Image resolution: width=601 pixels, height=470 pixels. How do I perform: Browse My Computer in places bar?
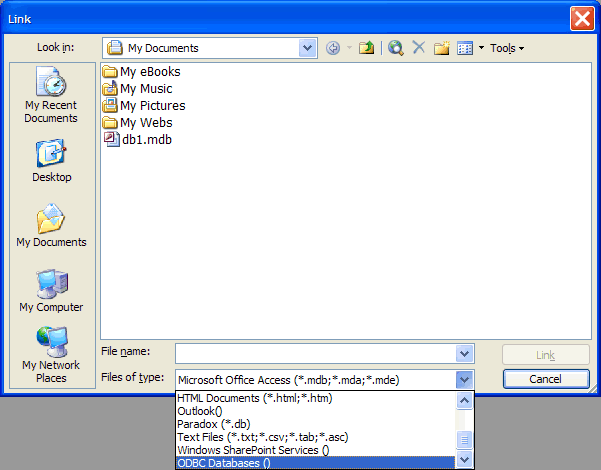(51, 291)
